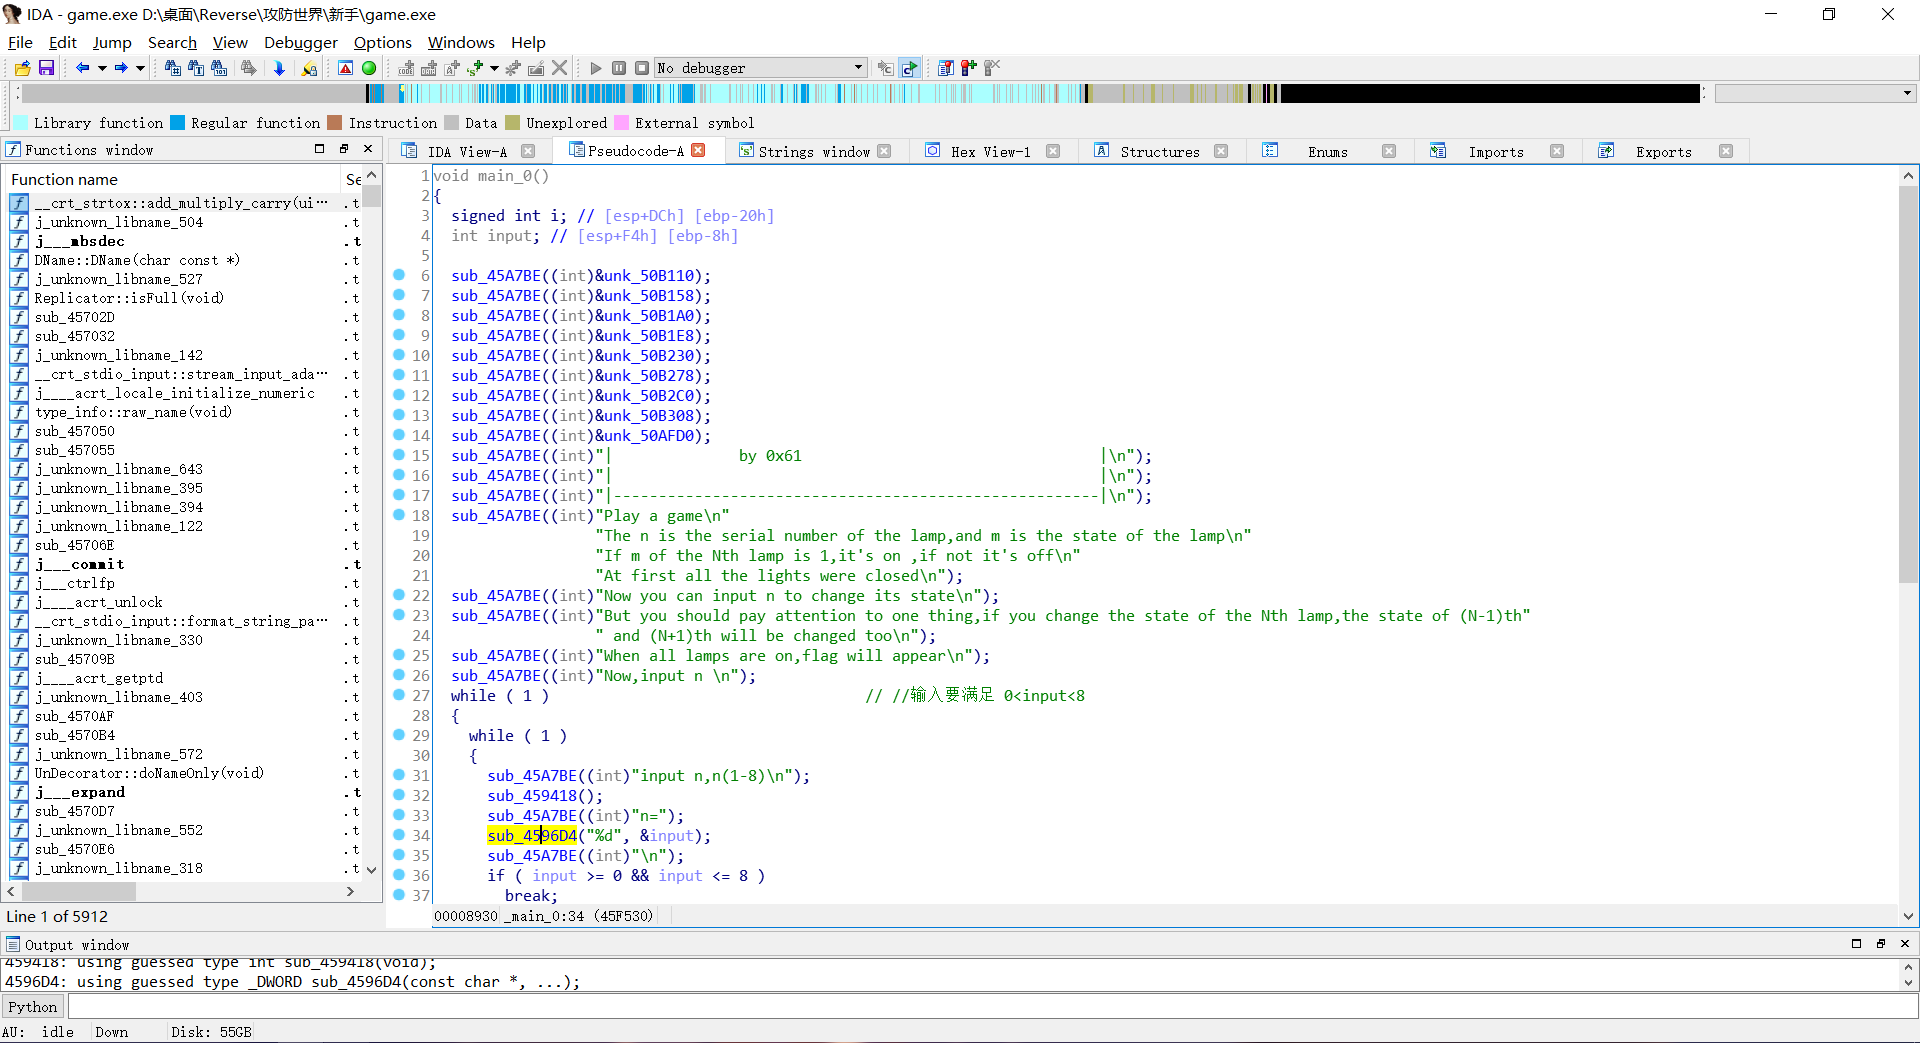1920x1043 pixels.
Task: Click the highlighted sub_4596D4 call
Action: click(x=532, y=835)
